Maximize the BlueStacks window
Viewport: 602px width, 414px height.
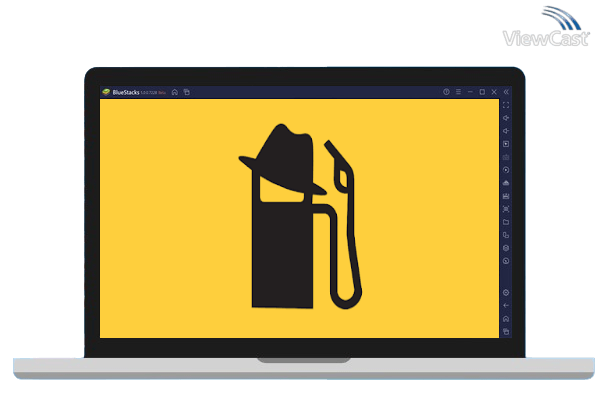(x=482, y=92)
